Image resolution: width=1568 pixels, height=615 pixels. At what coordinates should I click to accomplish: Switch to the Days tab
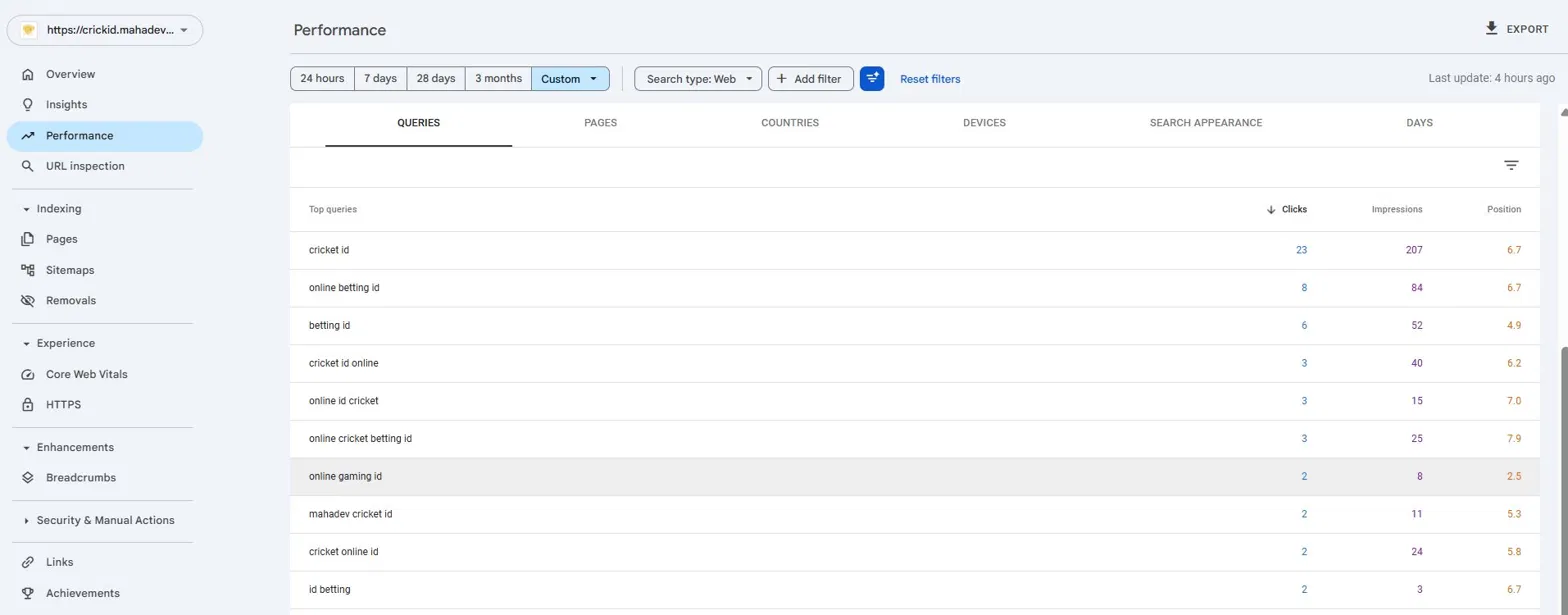click(x=1419, y=123)
